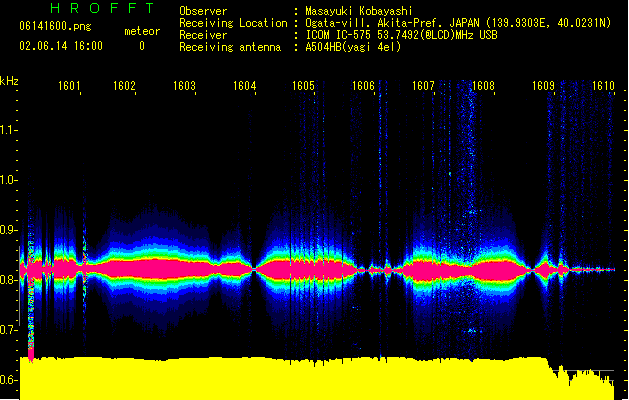
Task: Click the 1605 time marker
Action: point(303,85)
